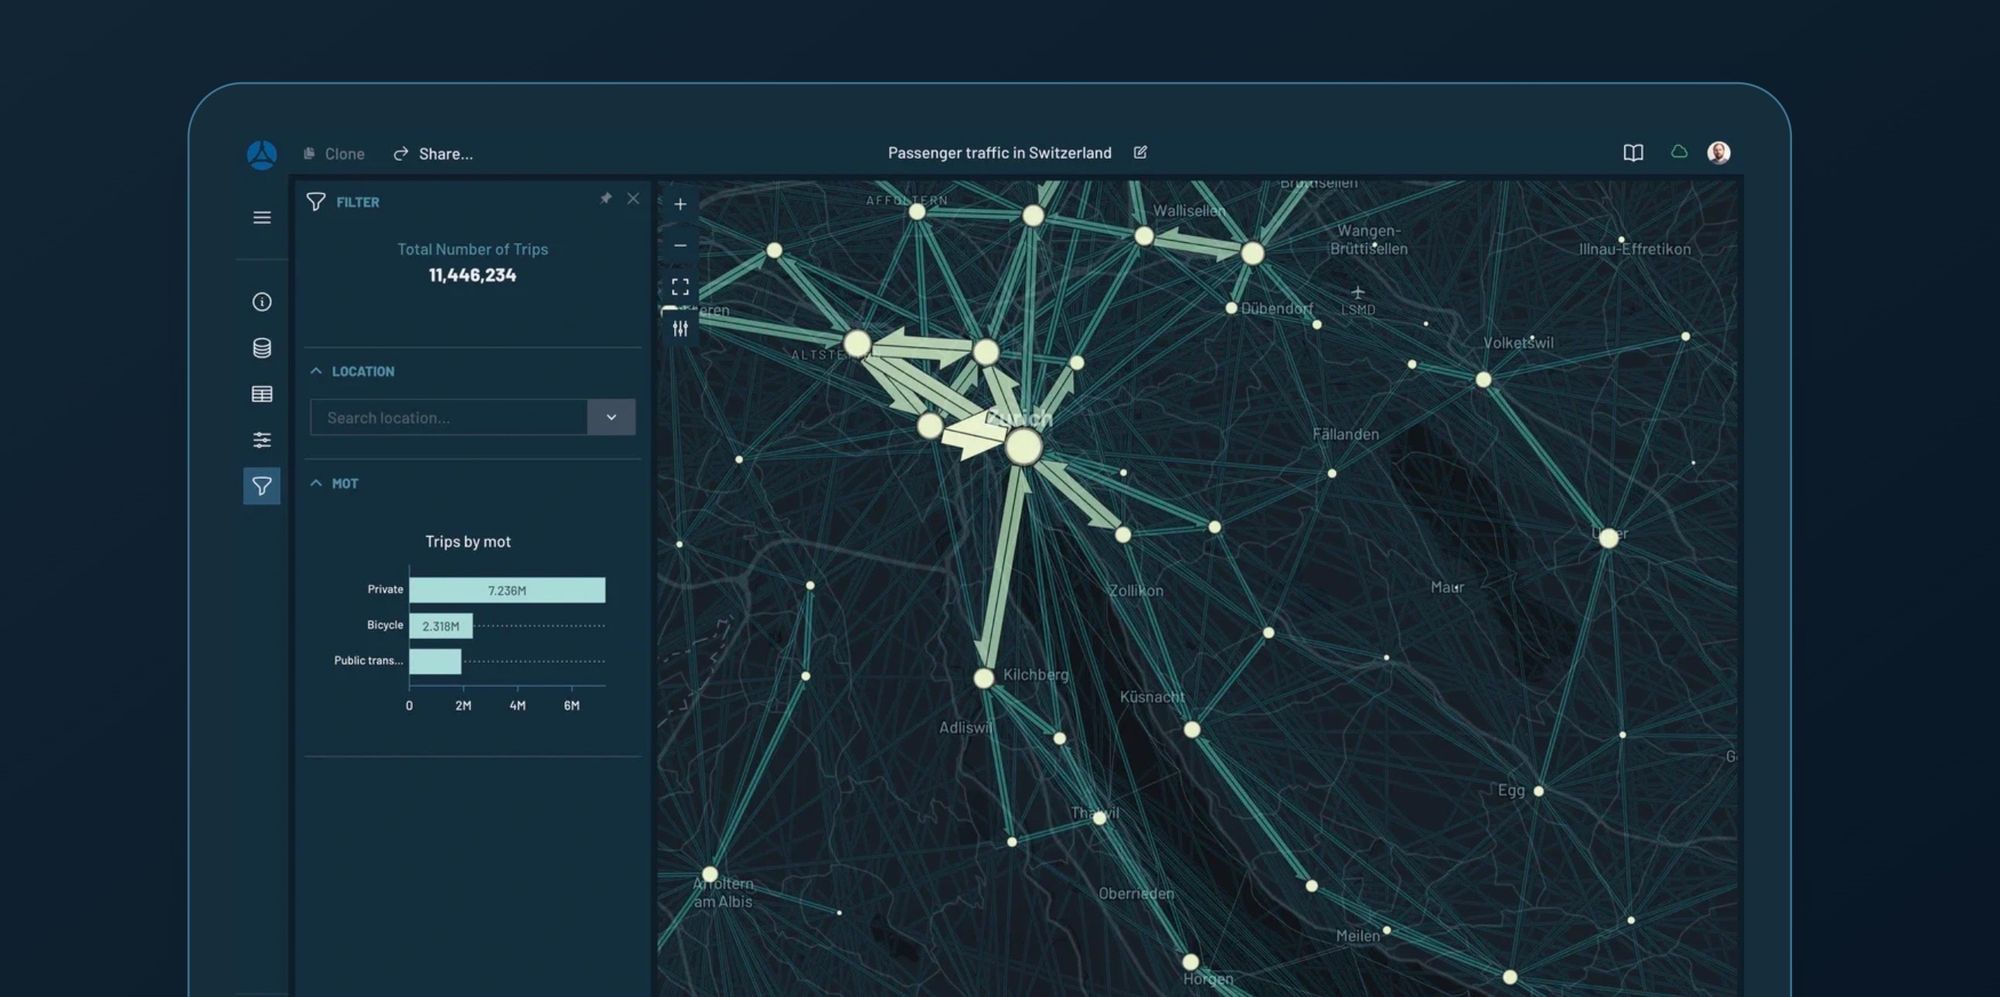The height and width of the screenshot is (997, 2000).
Task: Select the Datasets icon in the sidebar
Action: pos(261,348)
